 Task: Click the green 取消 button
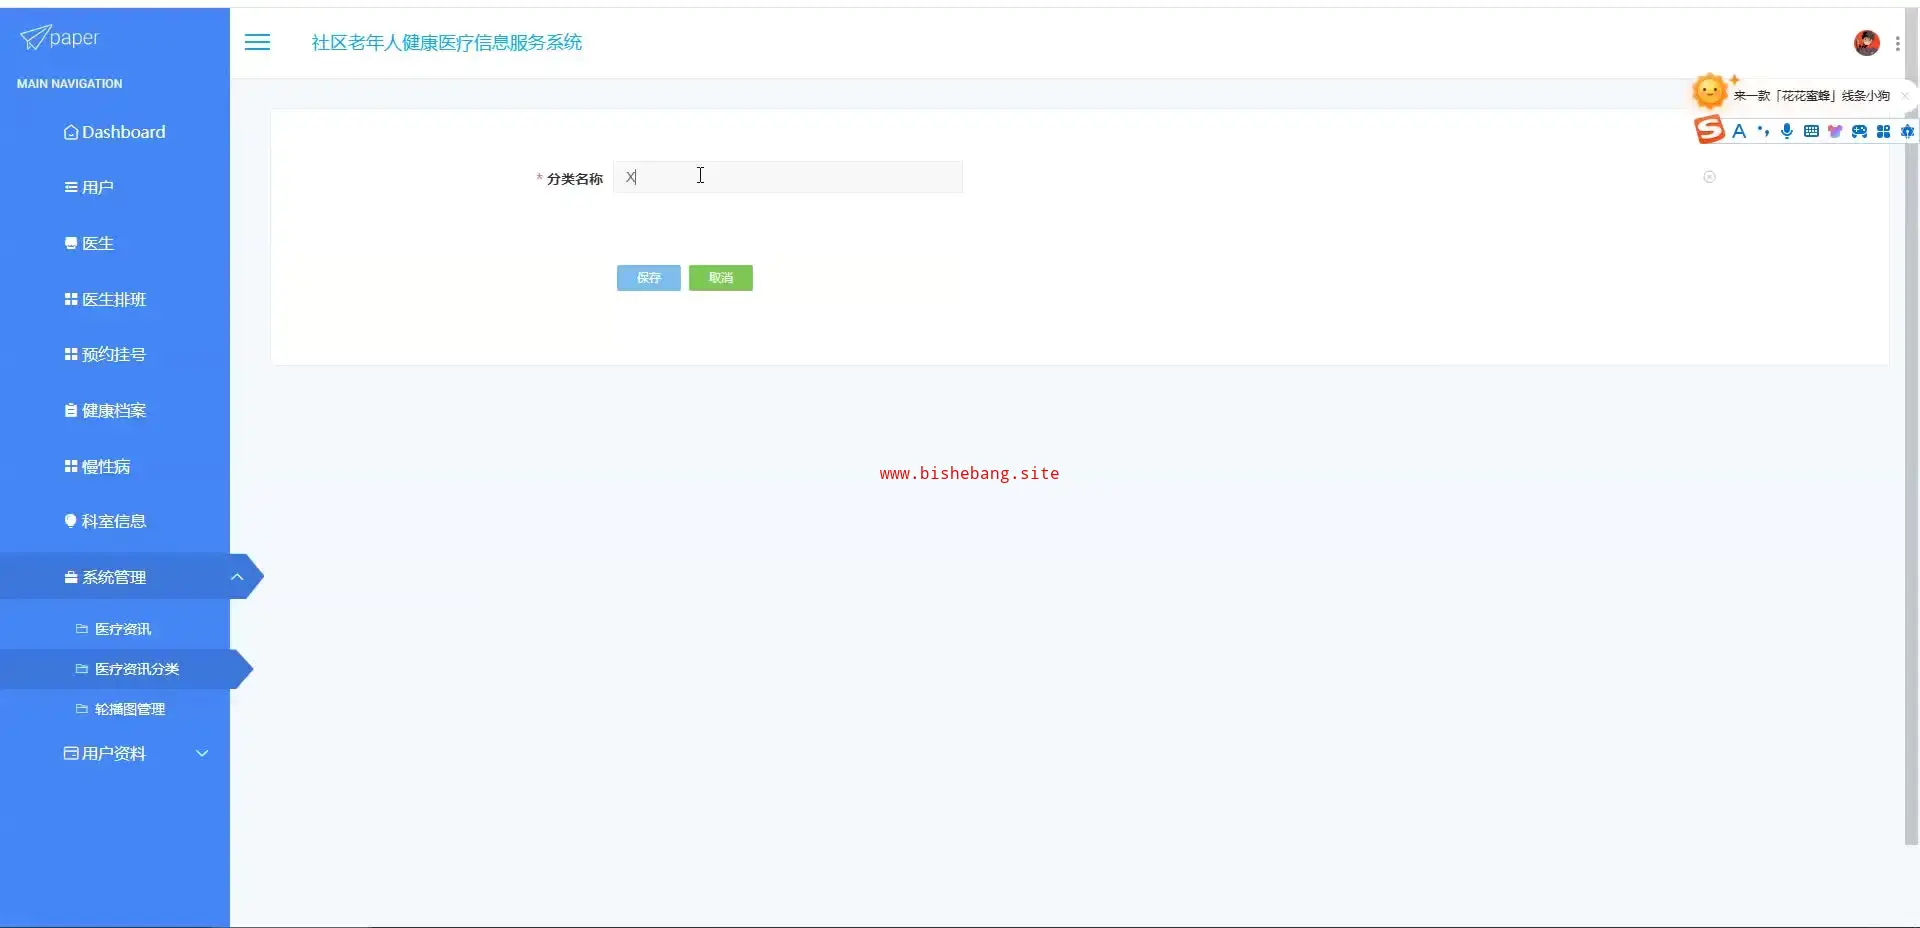pos(721,278)
